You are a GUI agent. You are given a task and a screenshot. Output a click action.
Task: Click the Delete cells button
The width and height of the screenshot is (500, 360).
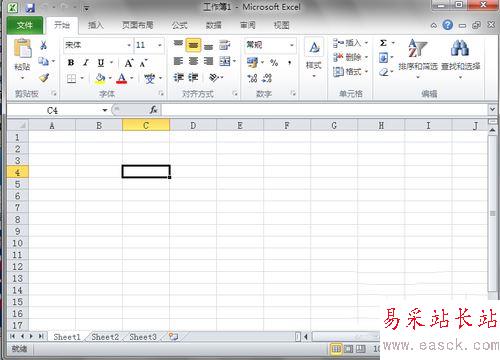pyautogui.click(x=350, y=57)
